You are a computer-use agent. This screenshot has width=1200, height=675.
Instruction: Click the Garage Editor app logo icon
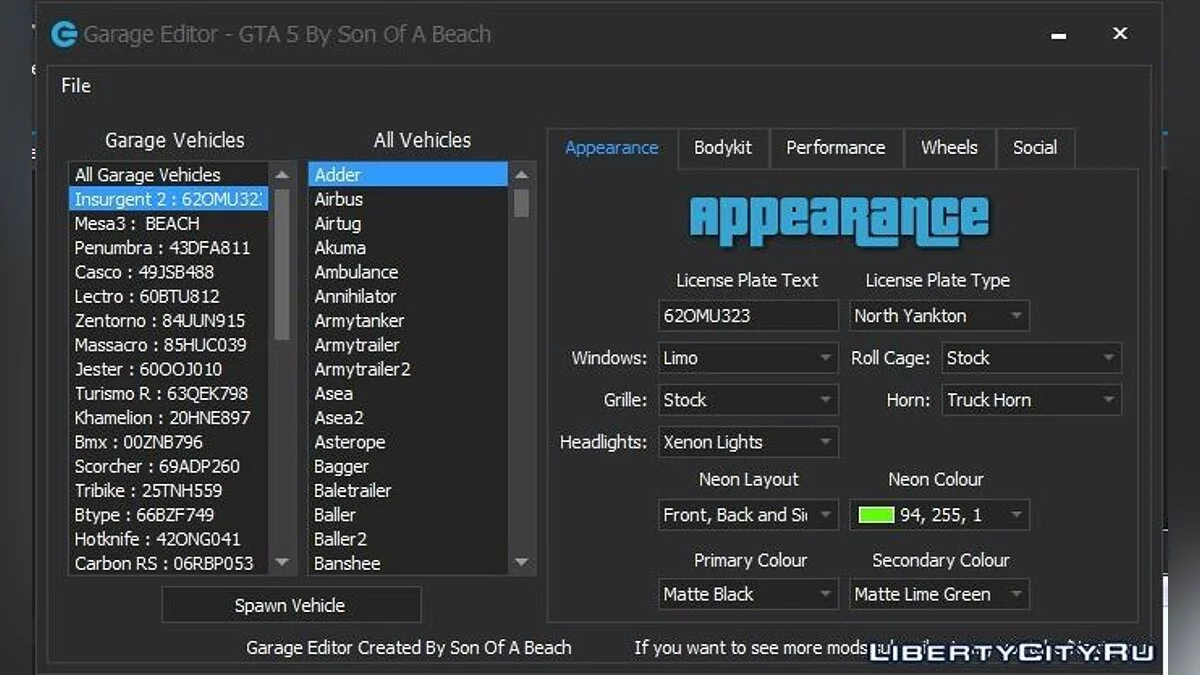pos(65,34)
